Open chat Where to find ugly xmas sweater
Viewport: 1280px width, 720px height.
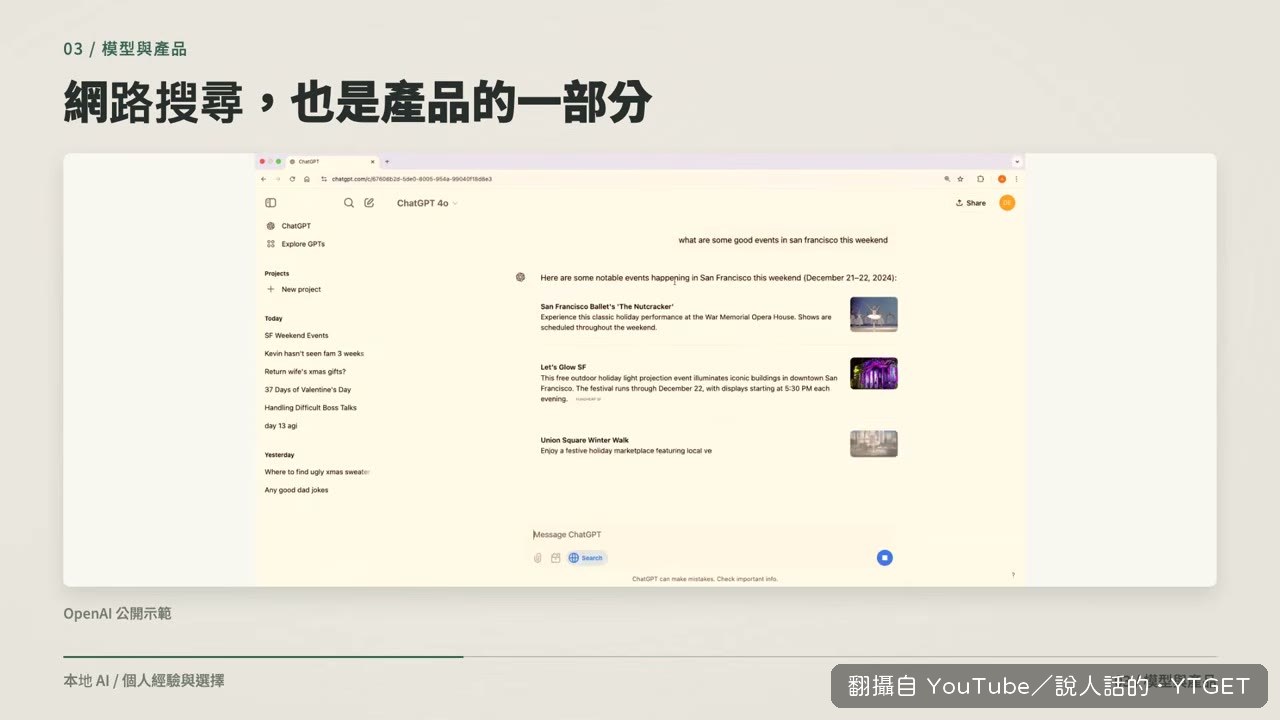pos(317,472)
